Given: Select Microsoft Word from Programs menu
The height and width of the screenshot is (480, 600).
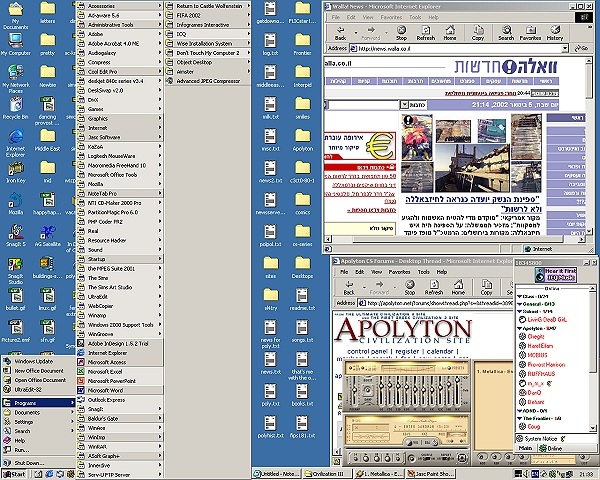Looking at the screenshot, I should 104,388.
